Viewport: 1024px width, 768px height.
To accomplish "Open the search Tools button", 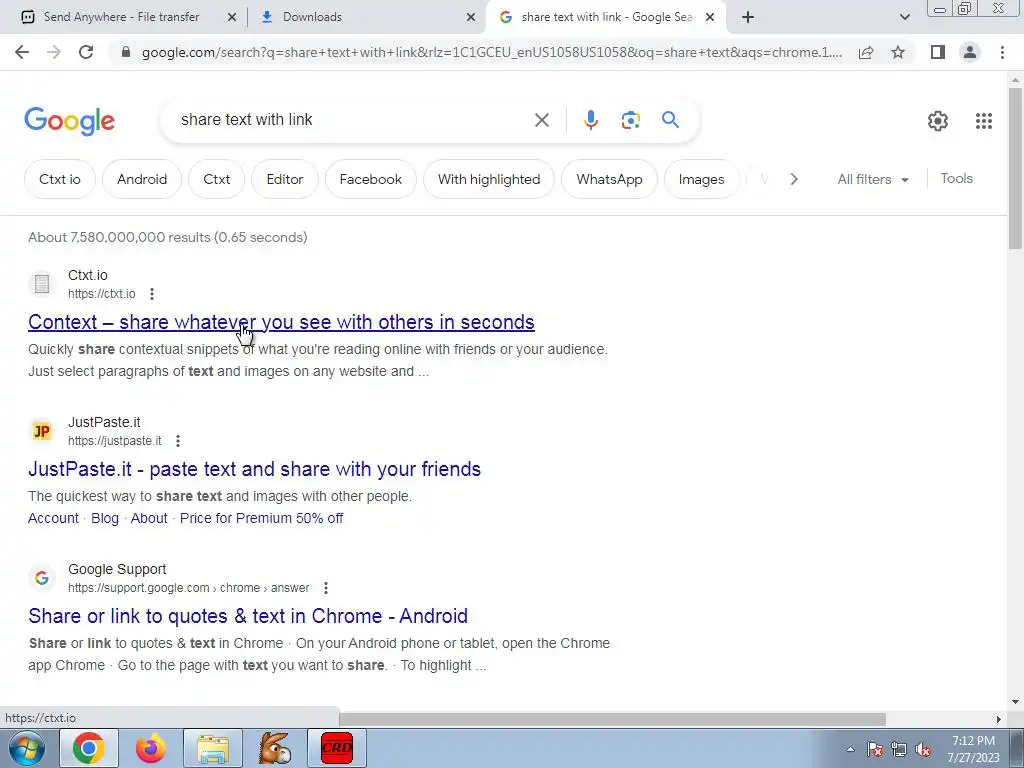I will click(956, 178).
